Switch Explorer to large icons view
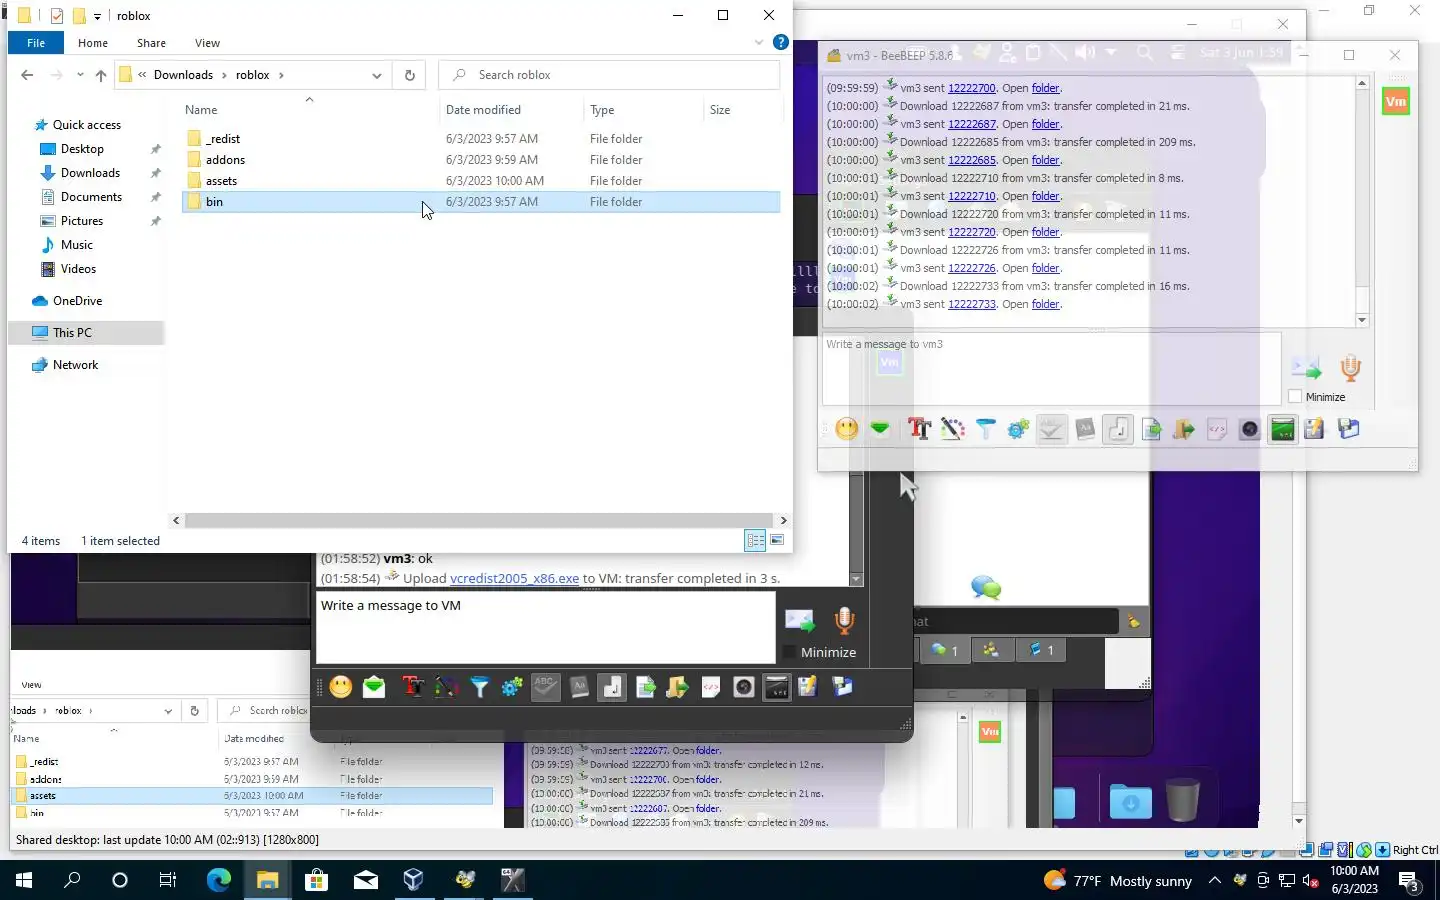Image resolution: width=1440 pixels, height=900 pixels. click(777, 541)
